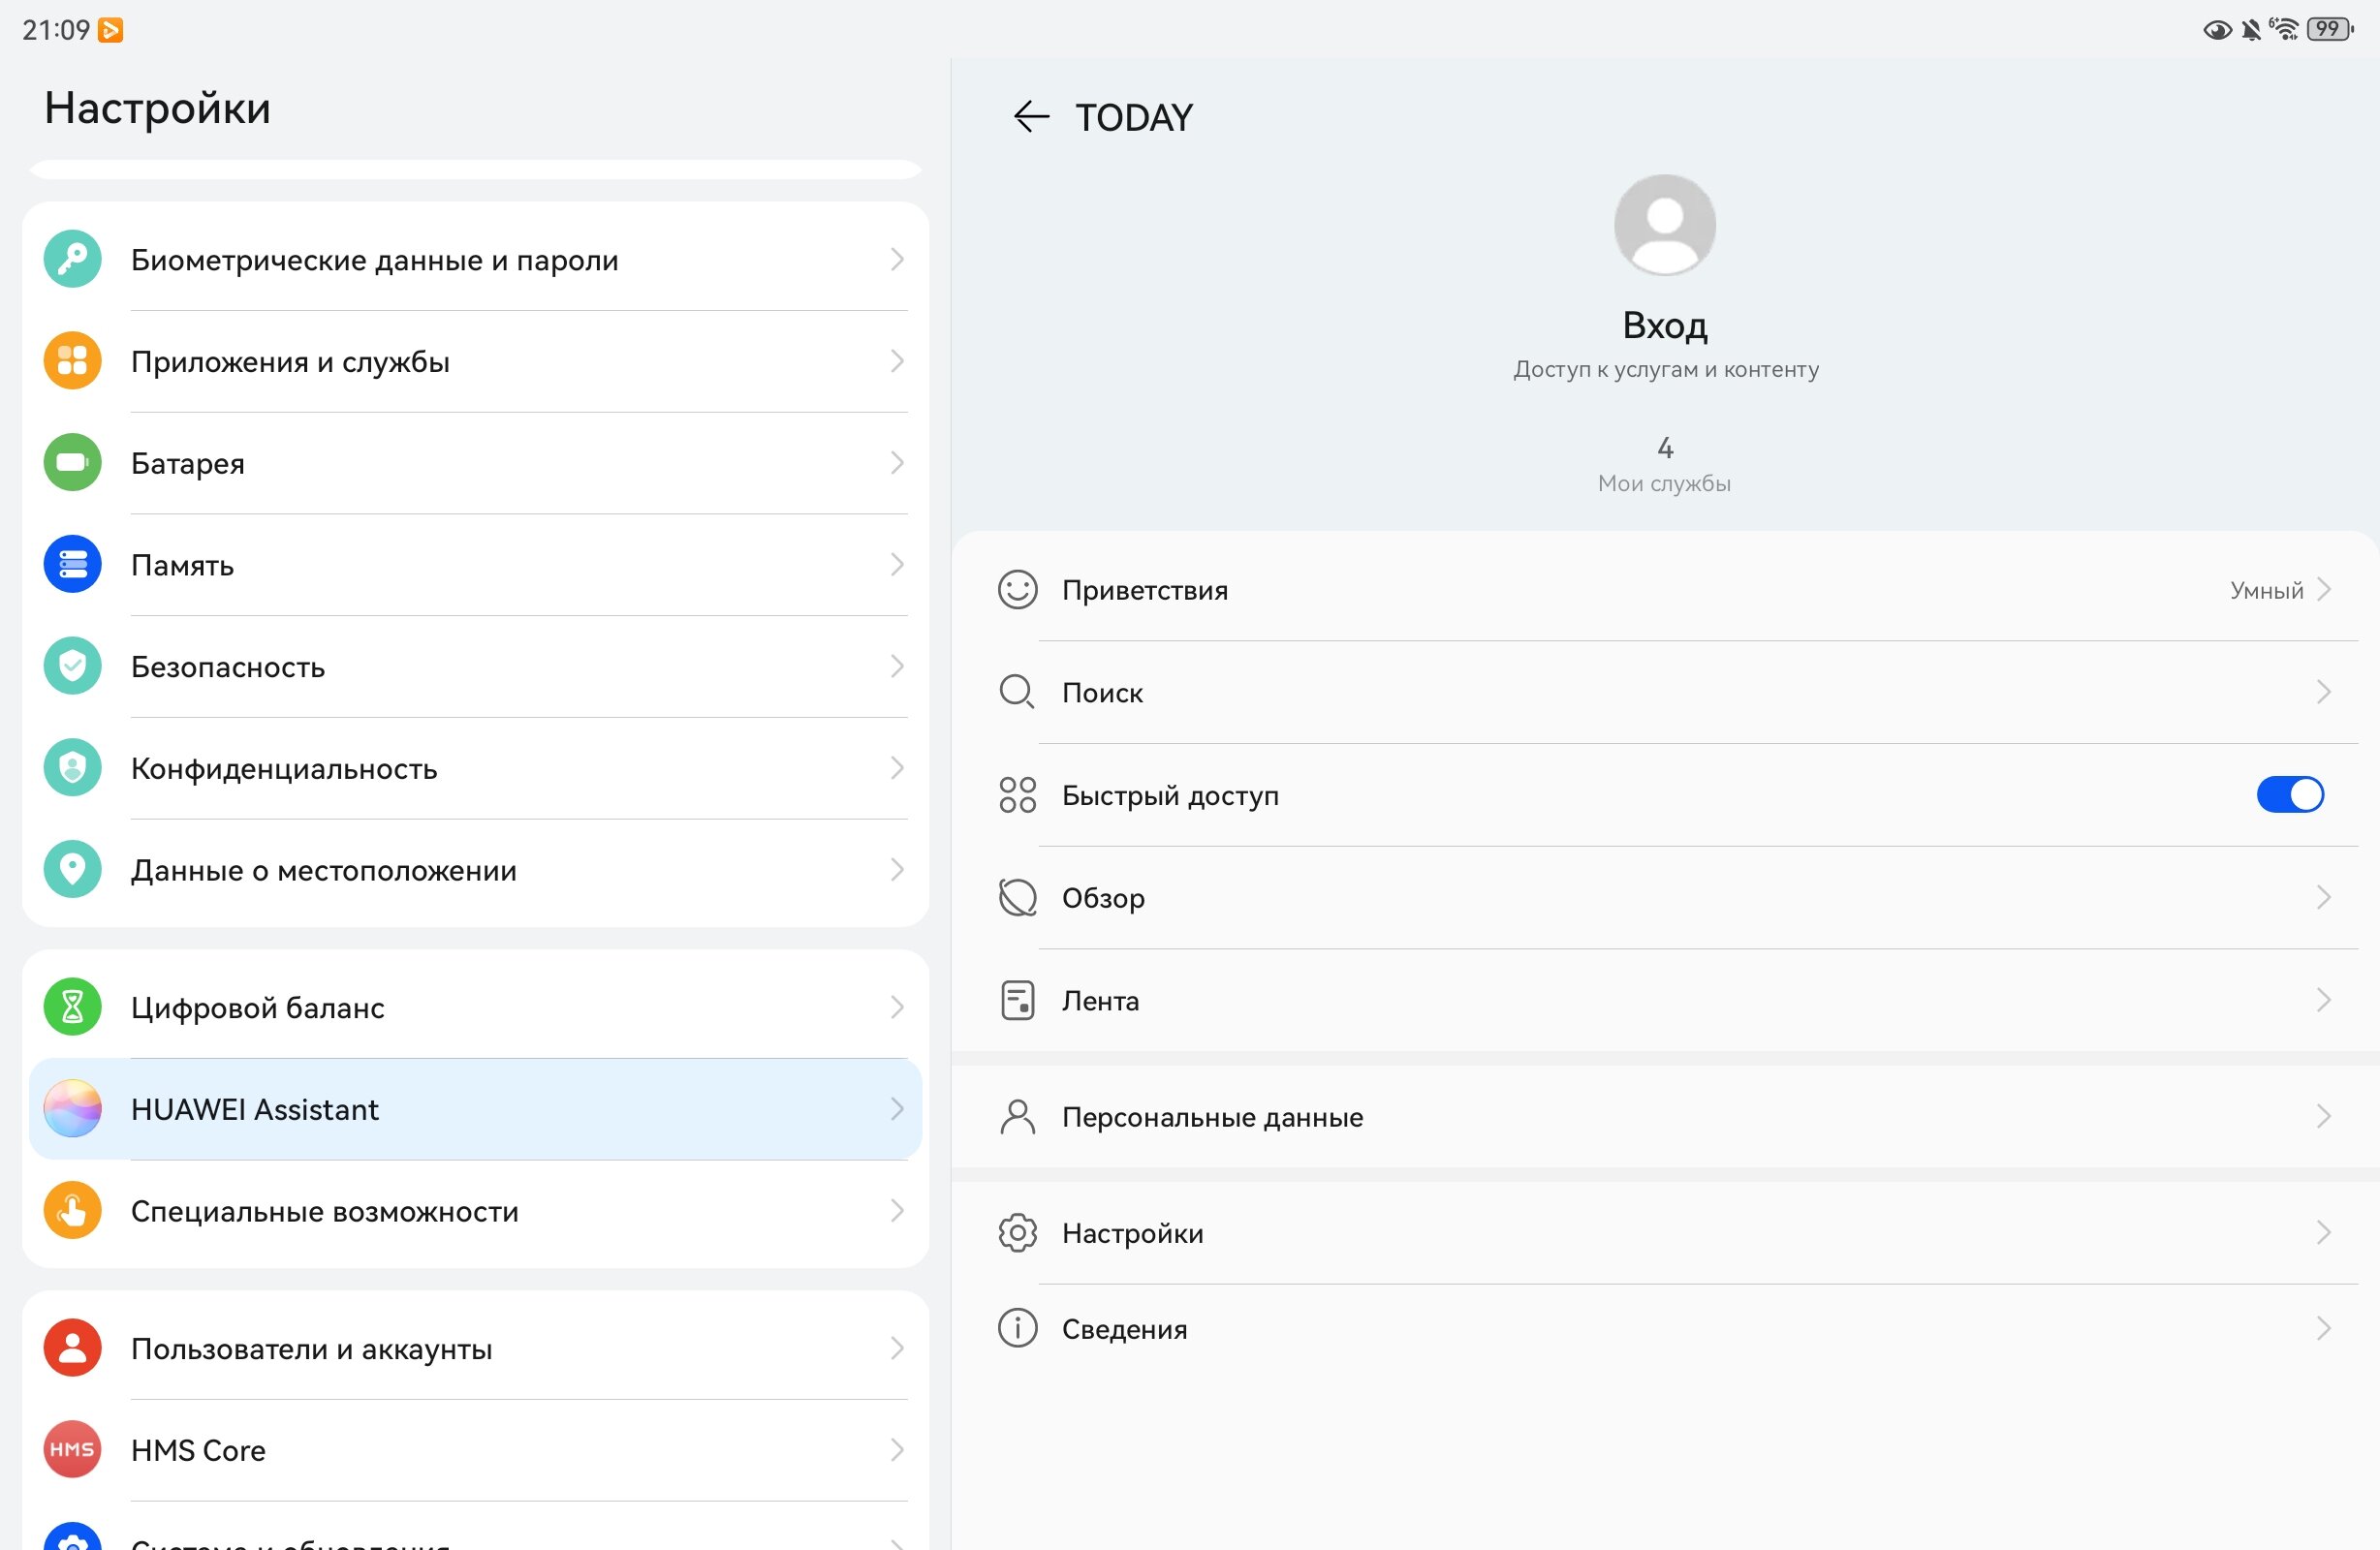The height and width of the screenshot is (1550, 2380).
Task: Tap the gear icon next to Настройки
Action: tap(1018, 1233)
